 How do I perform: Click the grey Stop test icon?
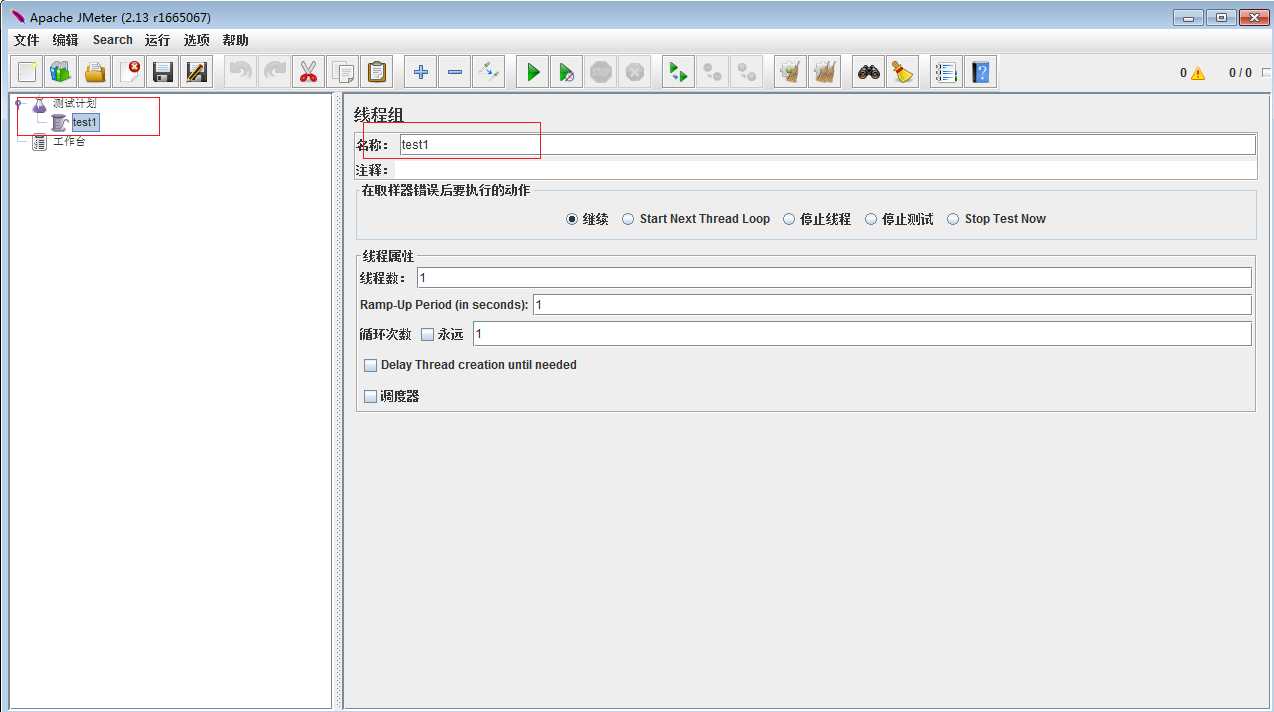coord(601,72)
